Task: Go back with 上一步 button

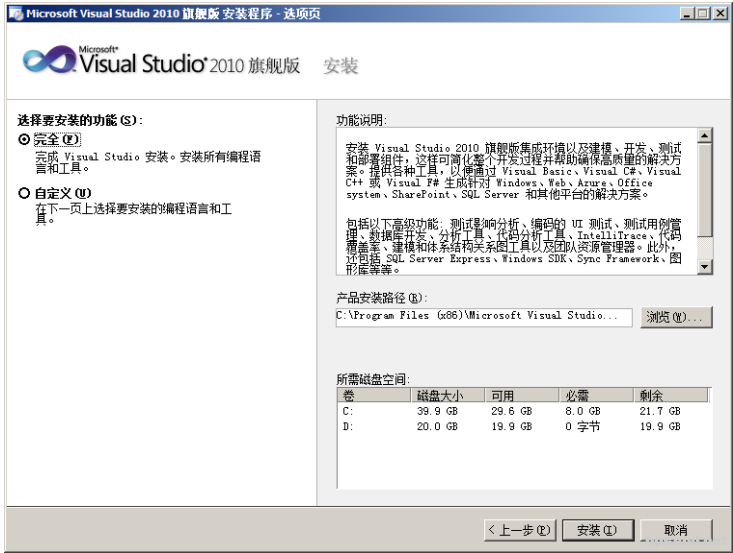Action: (x=520, y=530)
